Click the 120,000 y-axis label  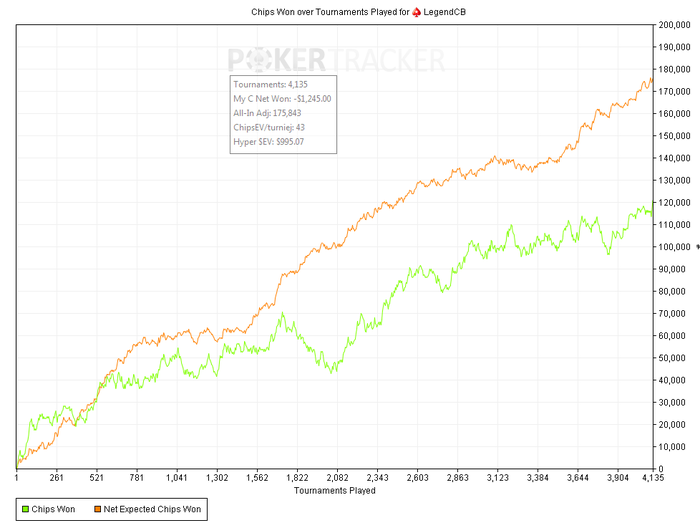click(x=675, y=203)
